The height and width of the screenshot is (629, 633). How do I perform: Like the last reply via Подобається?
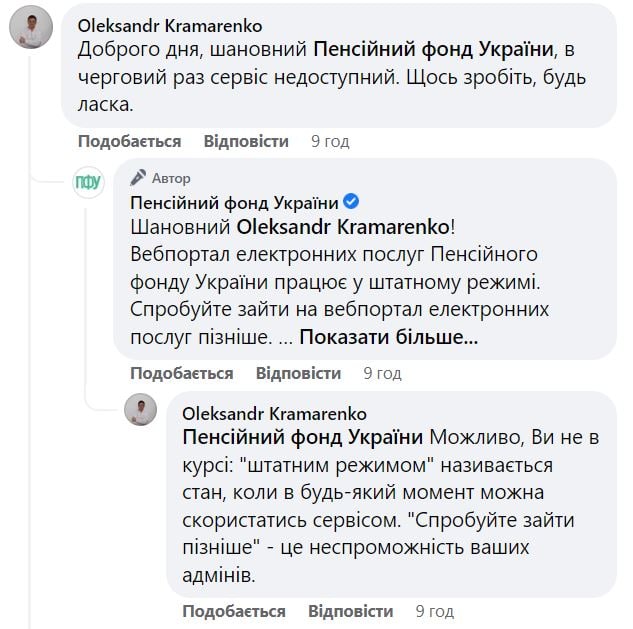(234, 611)
